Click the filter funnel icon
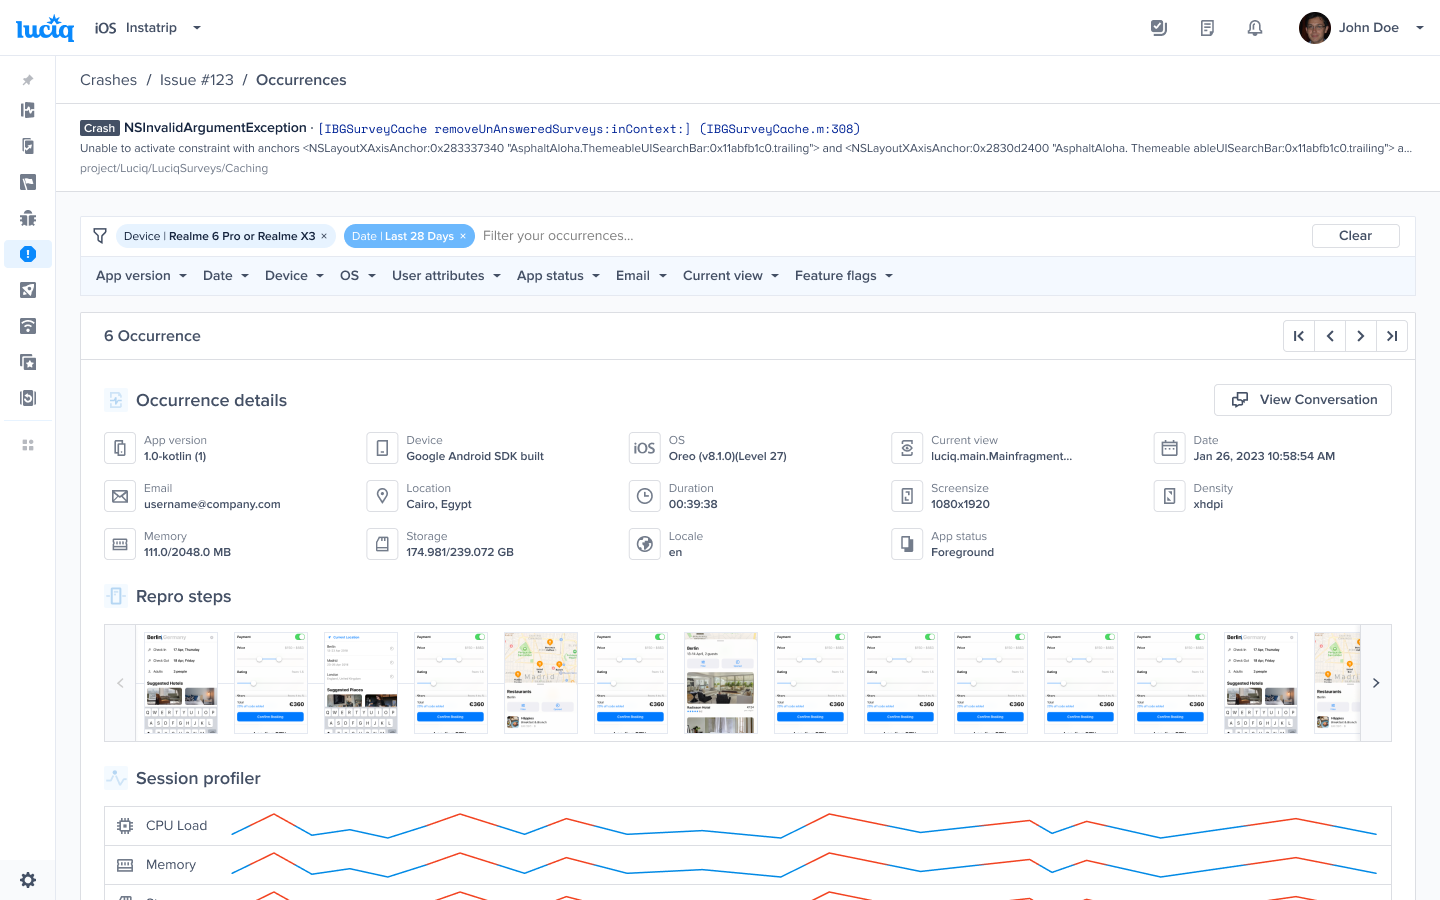1440x900 pixels. pyautogui.click(x=100, y=236)
